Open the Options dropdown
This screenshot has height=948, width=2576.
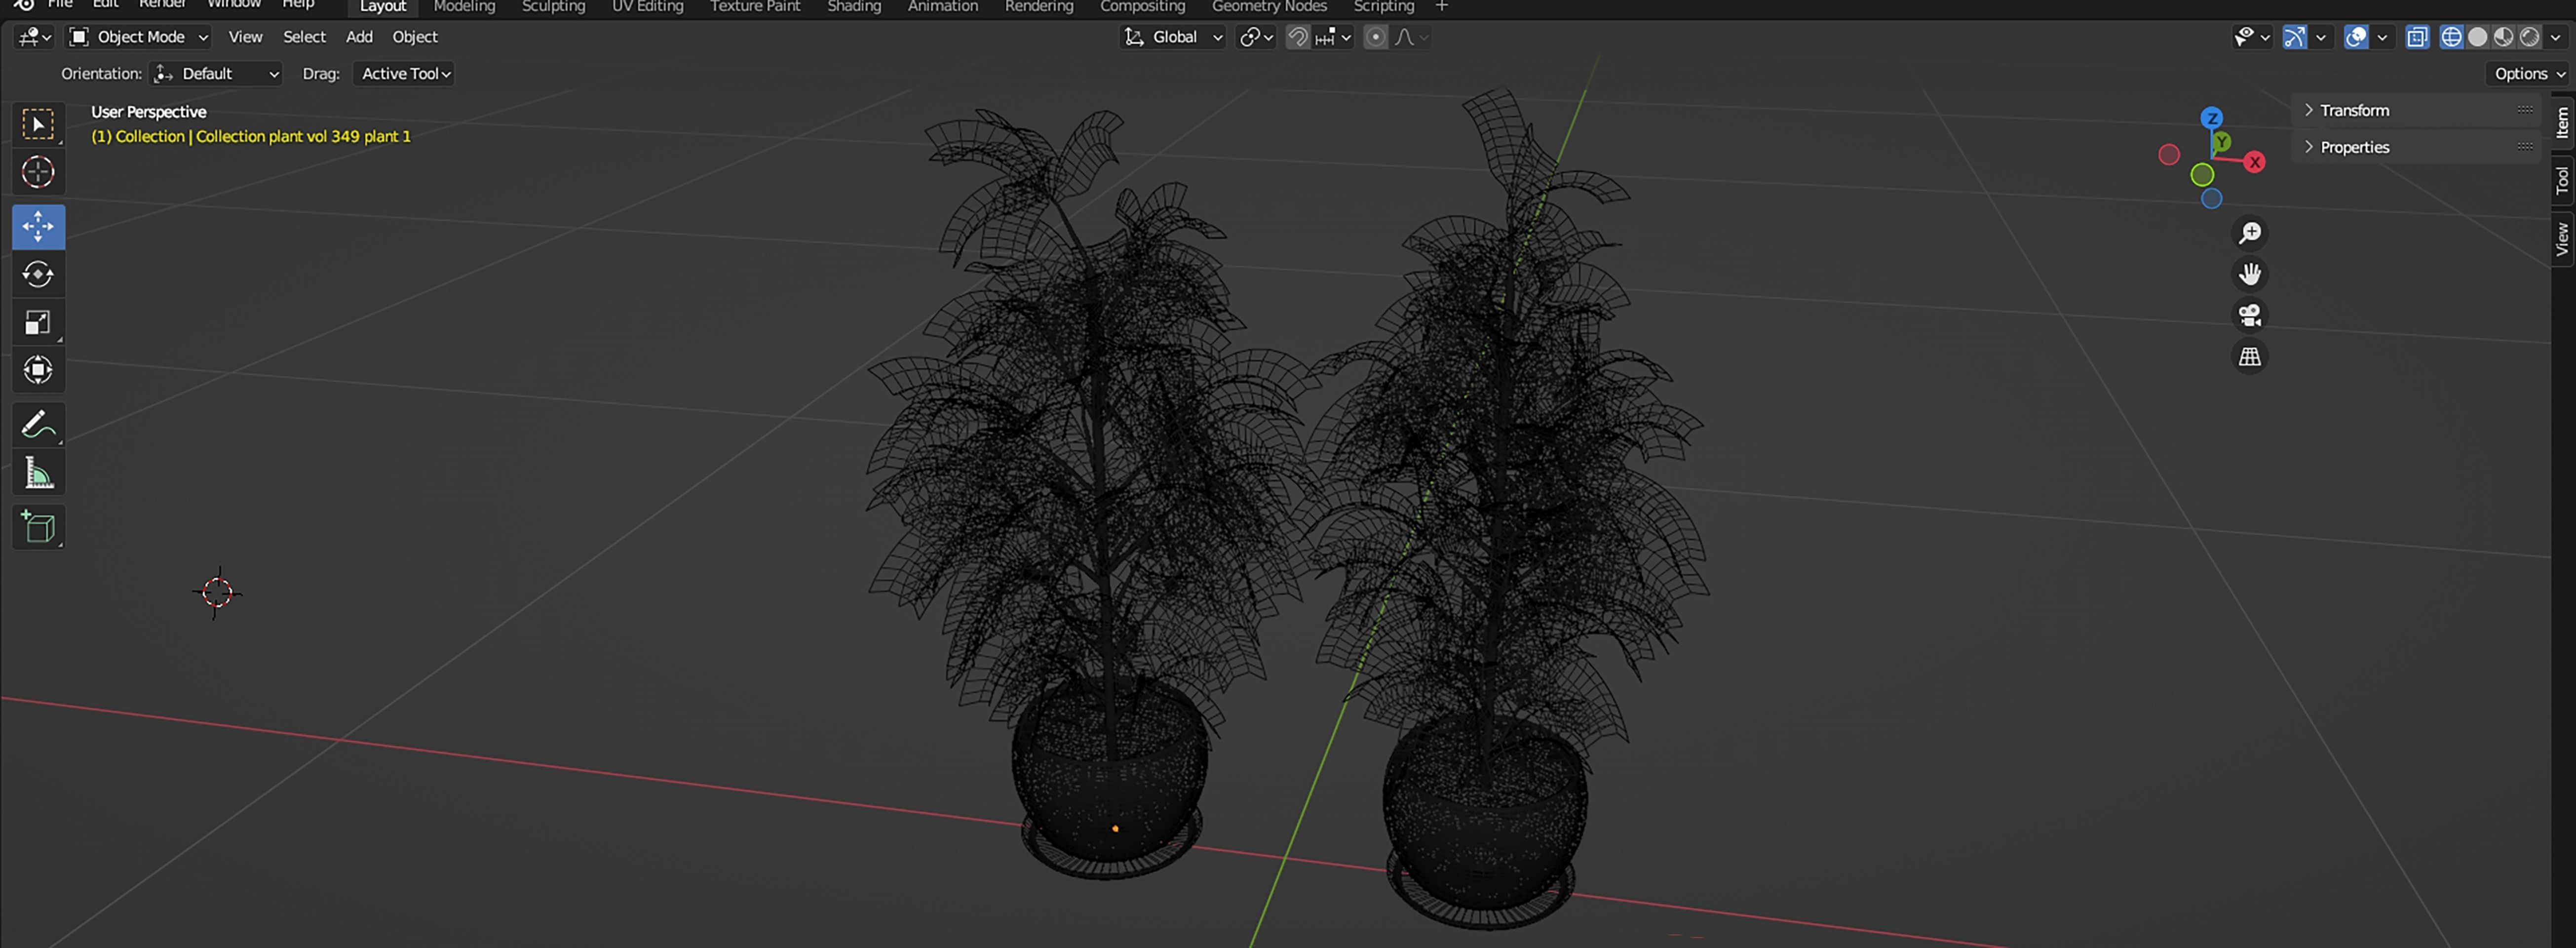pos(2528,74)
